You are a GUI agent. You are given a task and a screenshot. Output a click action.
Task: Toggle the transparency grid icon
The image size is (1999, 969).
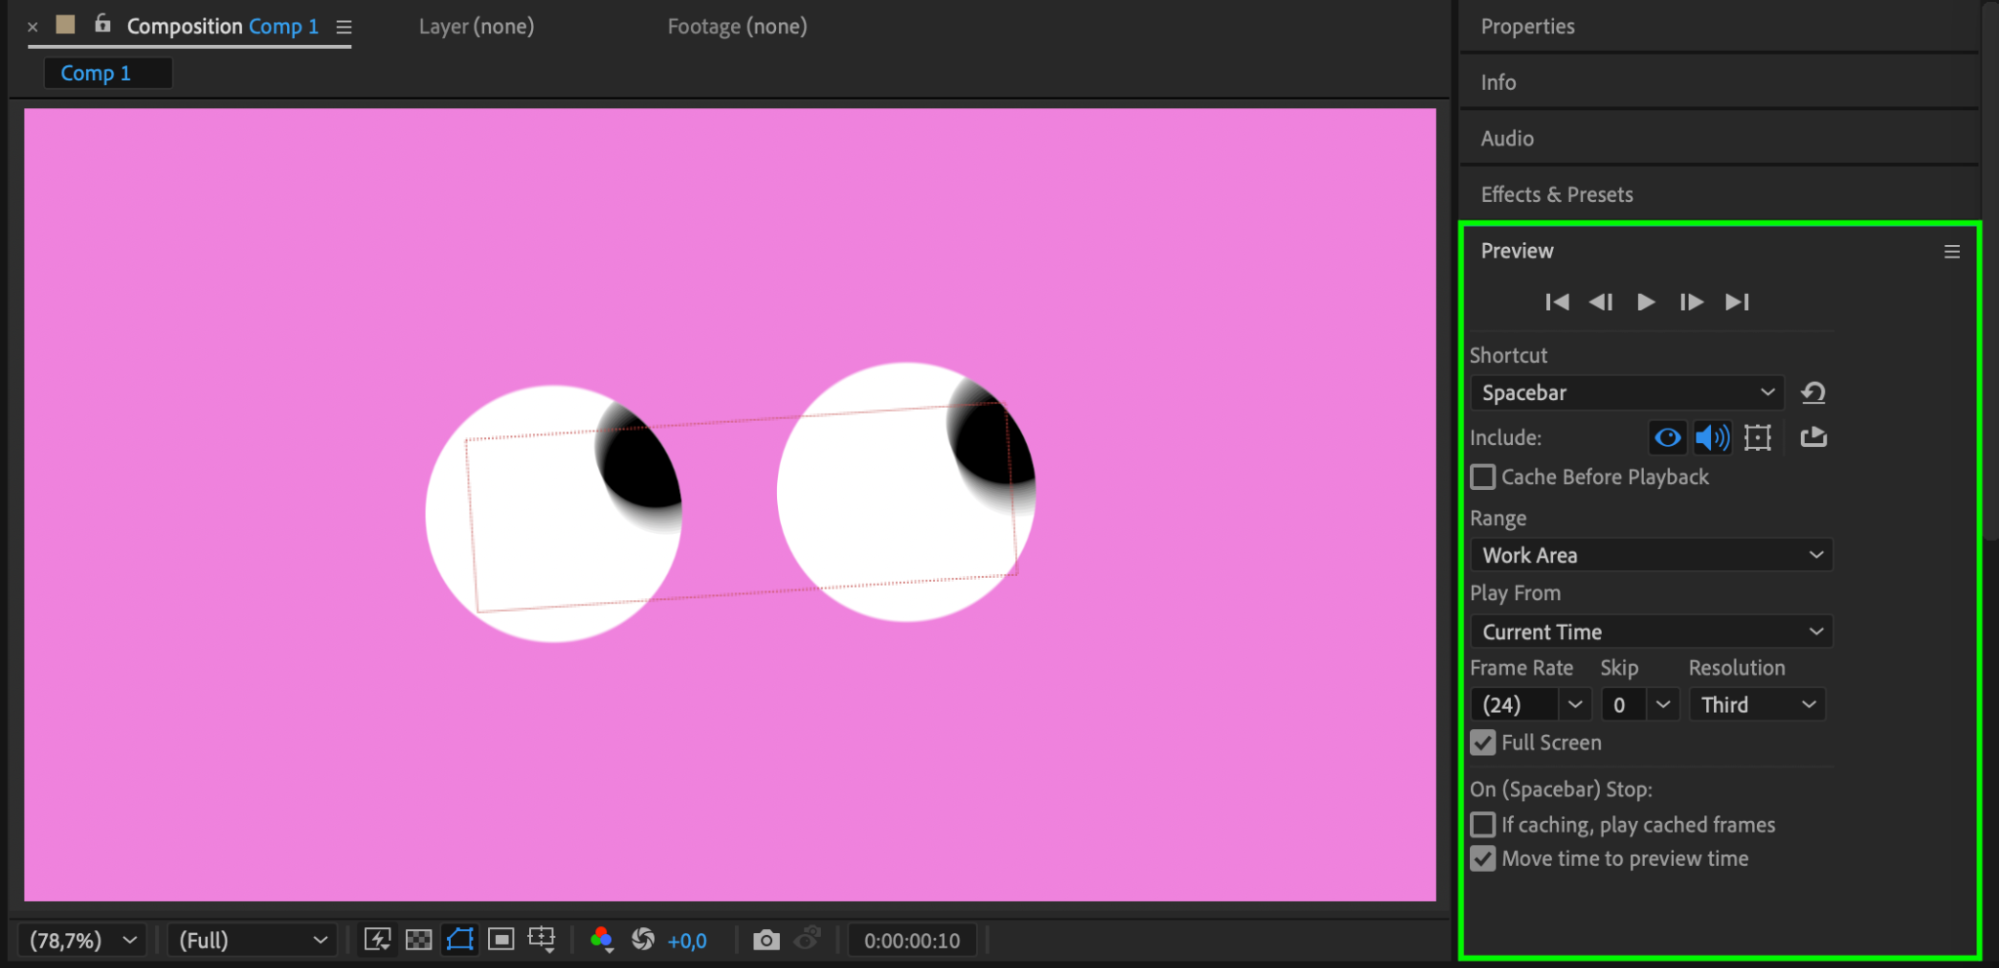pos(418,940)
